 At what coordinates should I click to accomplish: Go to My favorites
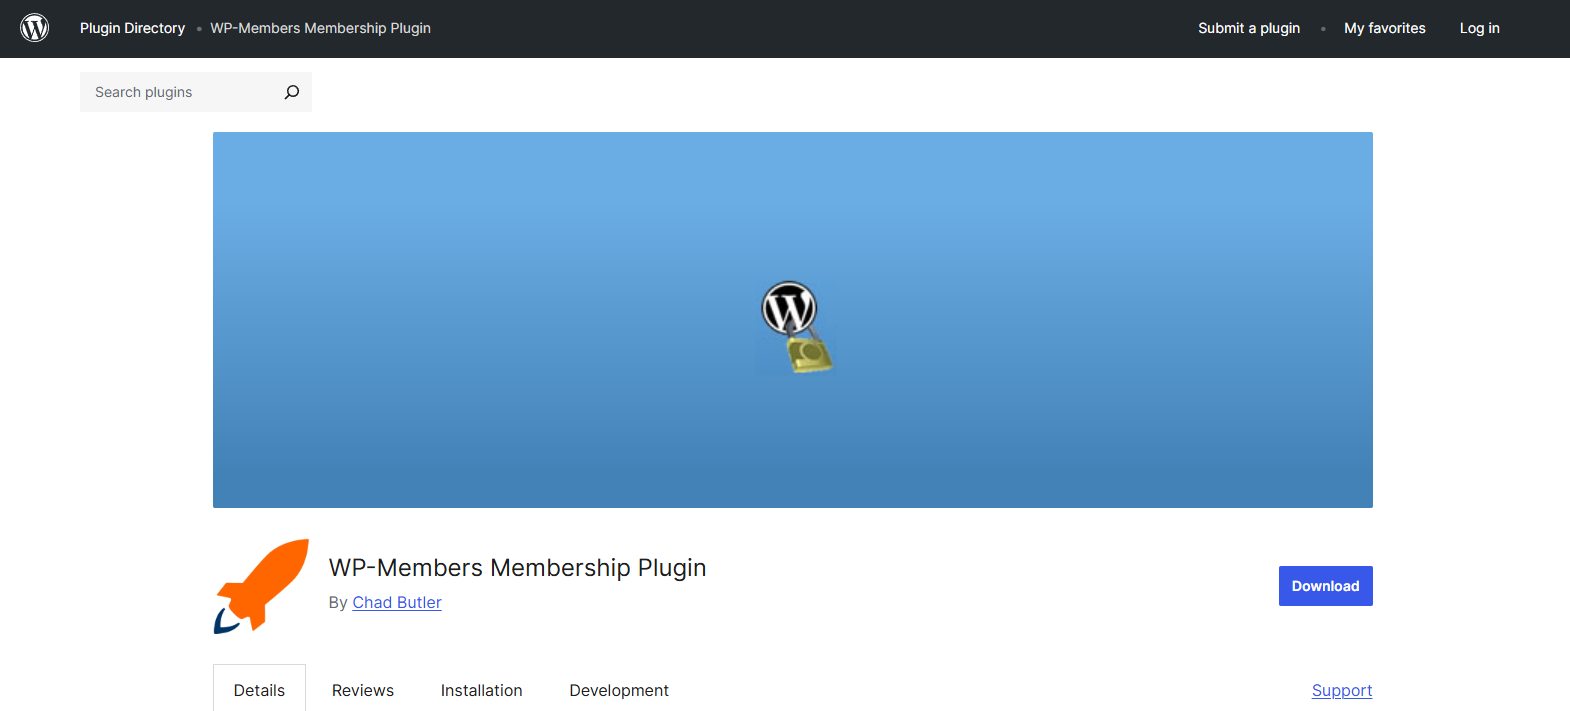(1385, 28)
